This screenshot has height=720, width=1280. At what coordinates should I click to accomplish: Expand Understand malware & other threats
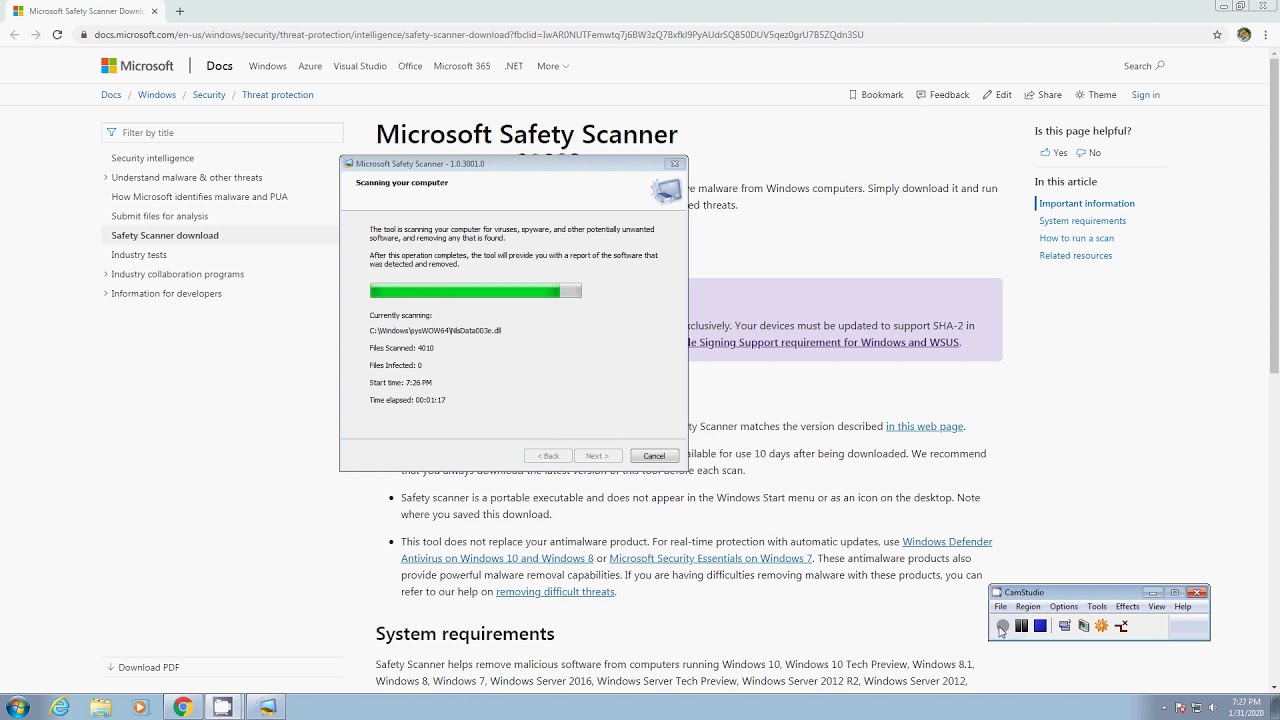click(x=106, y=178)
